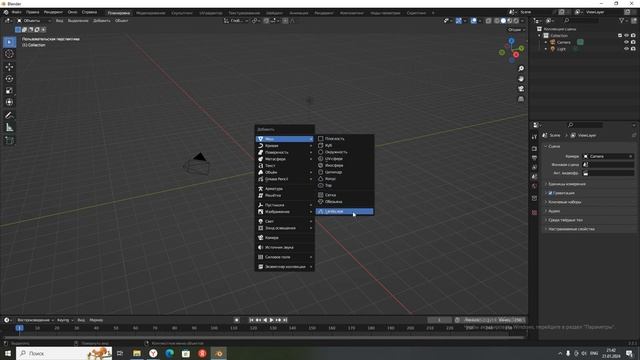Click the navigation gizmo Z axis
This screenshot has height=360, width=640.
point(511,41)
